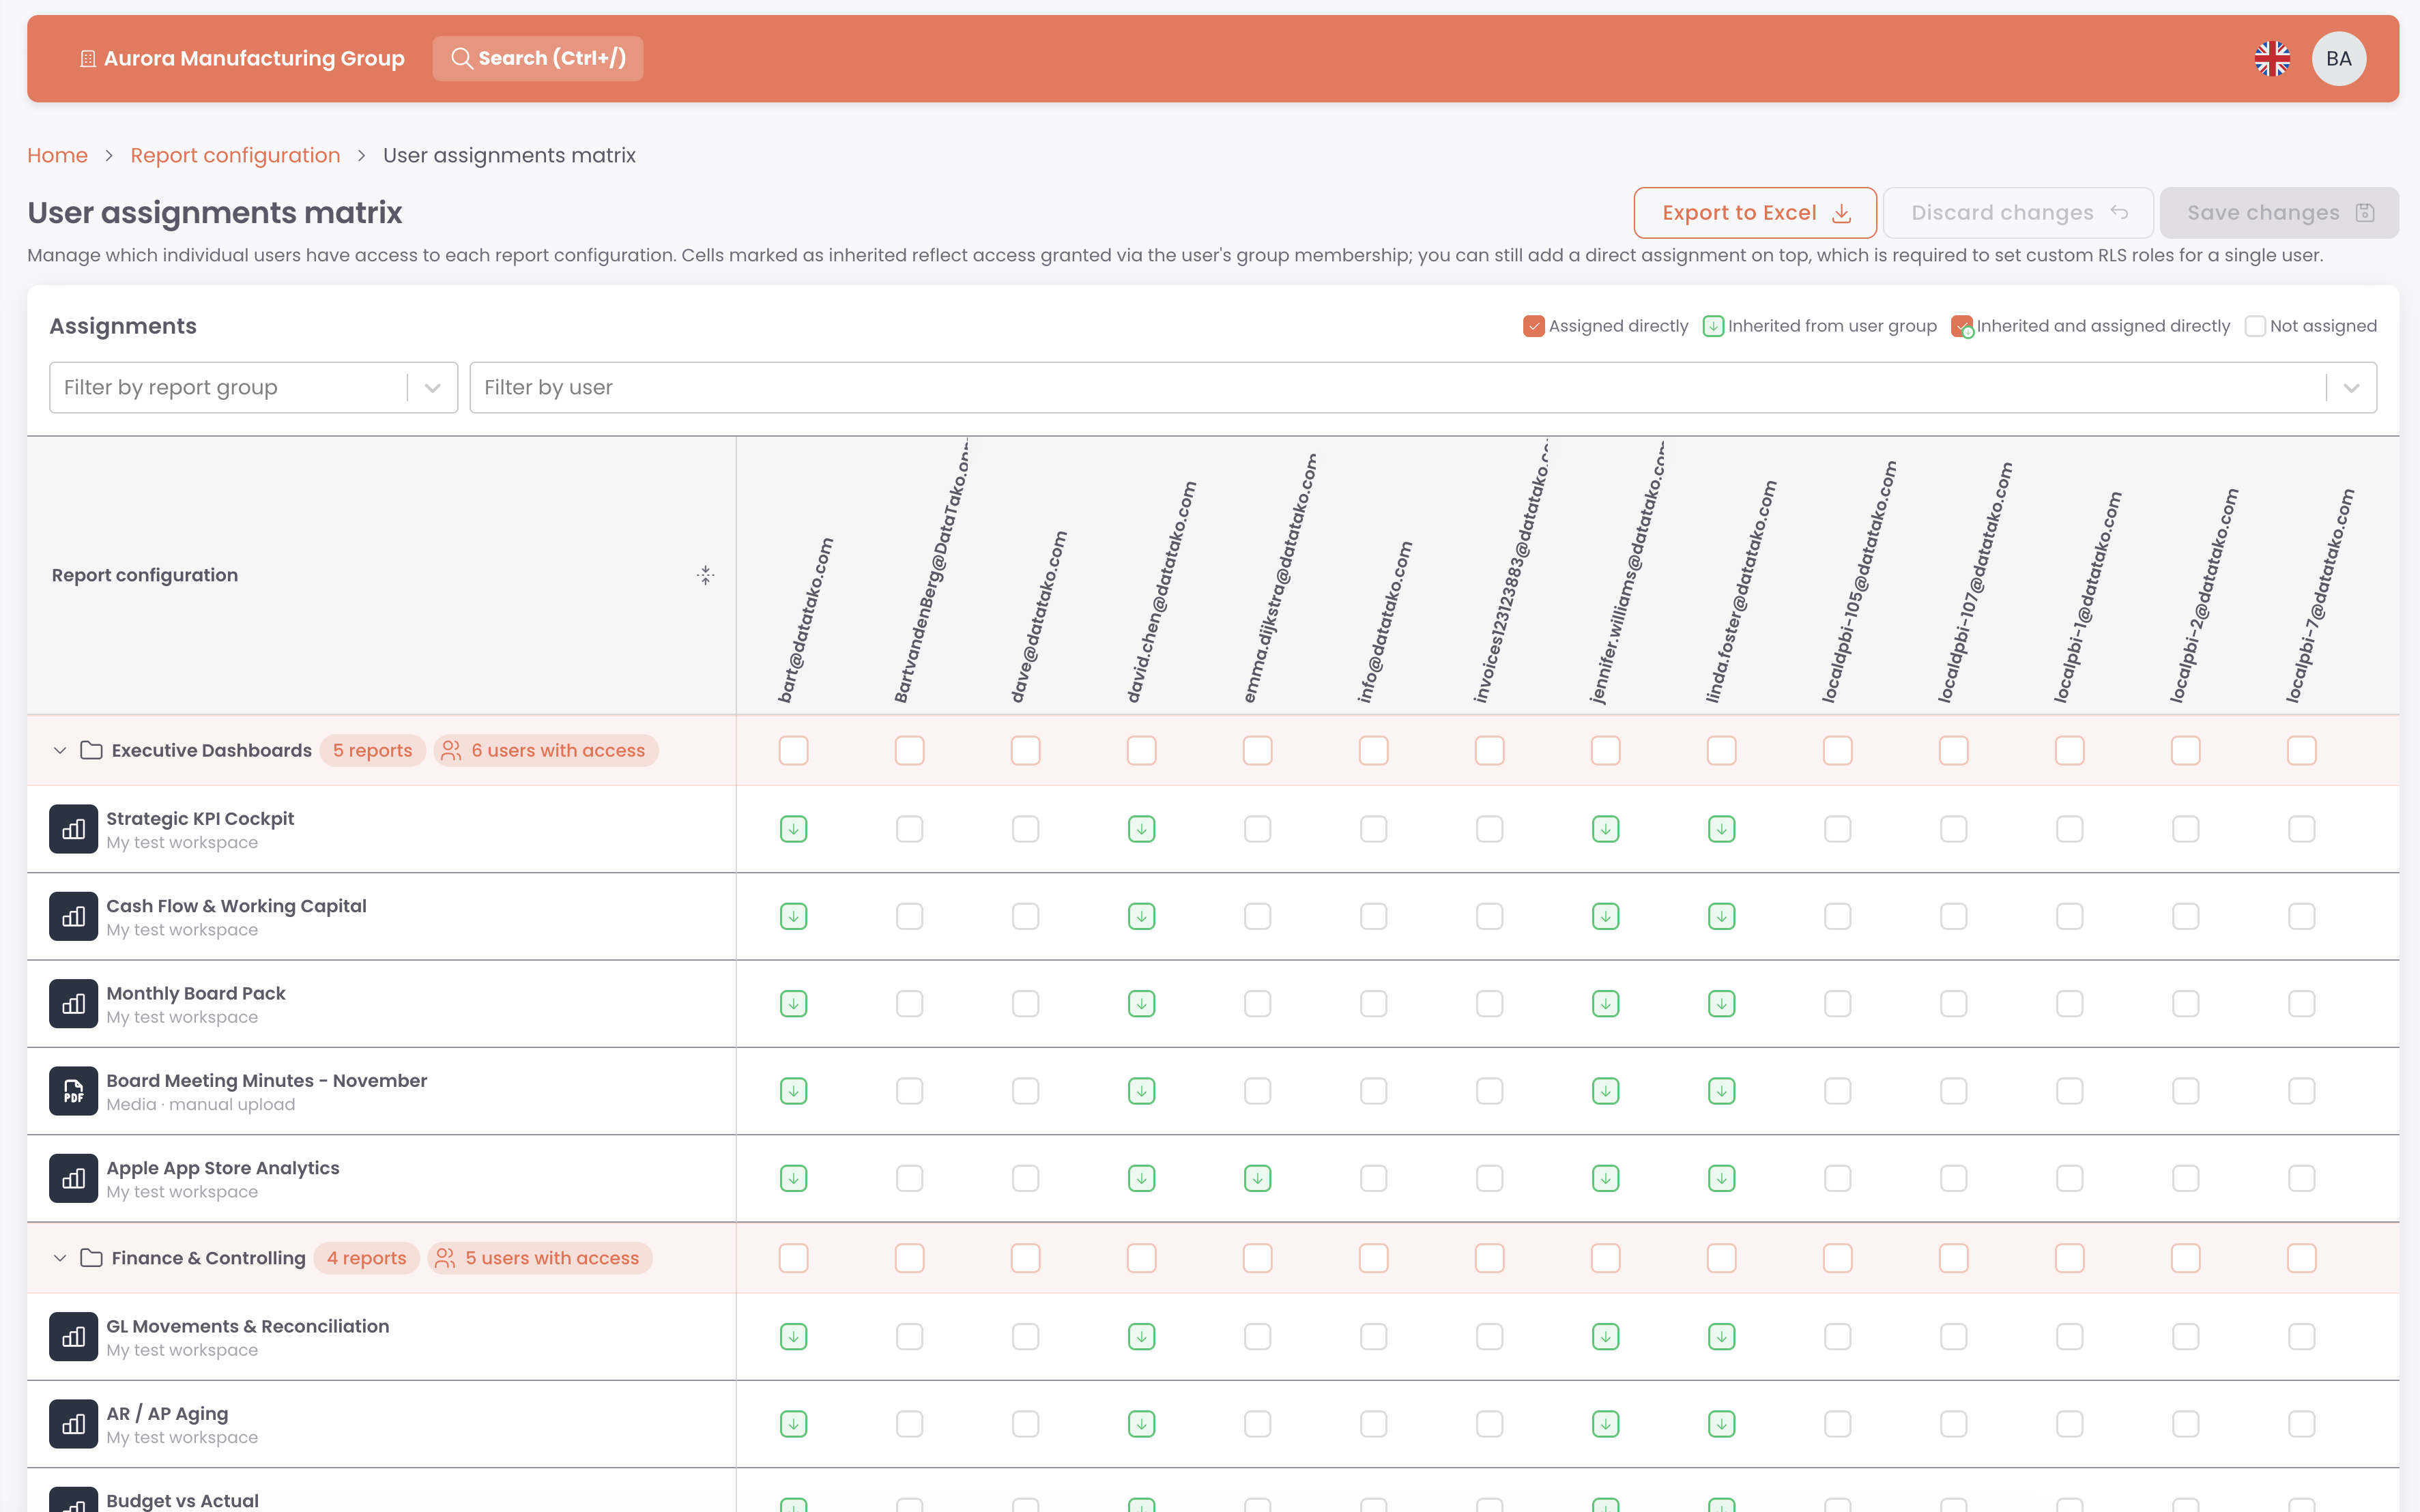Click the Monthly Board Pack report name
Screen dimensions: 2420x1512
coord(196,993)
